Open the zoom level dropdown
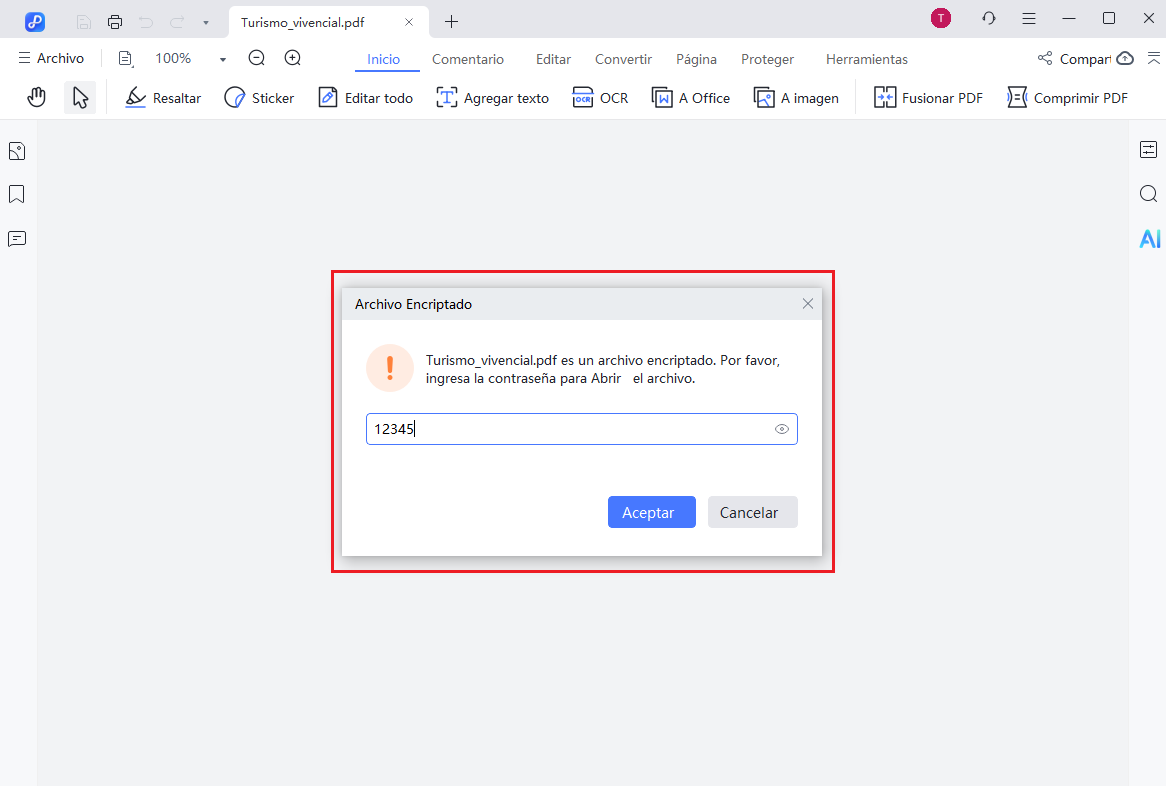This screenshot has height=786, width=1166. [222, 58]
